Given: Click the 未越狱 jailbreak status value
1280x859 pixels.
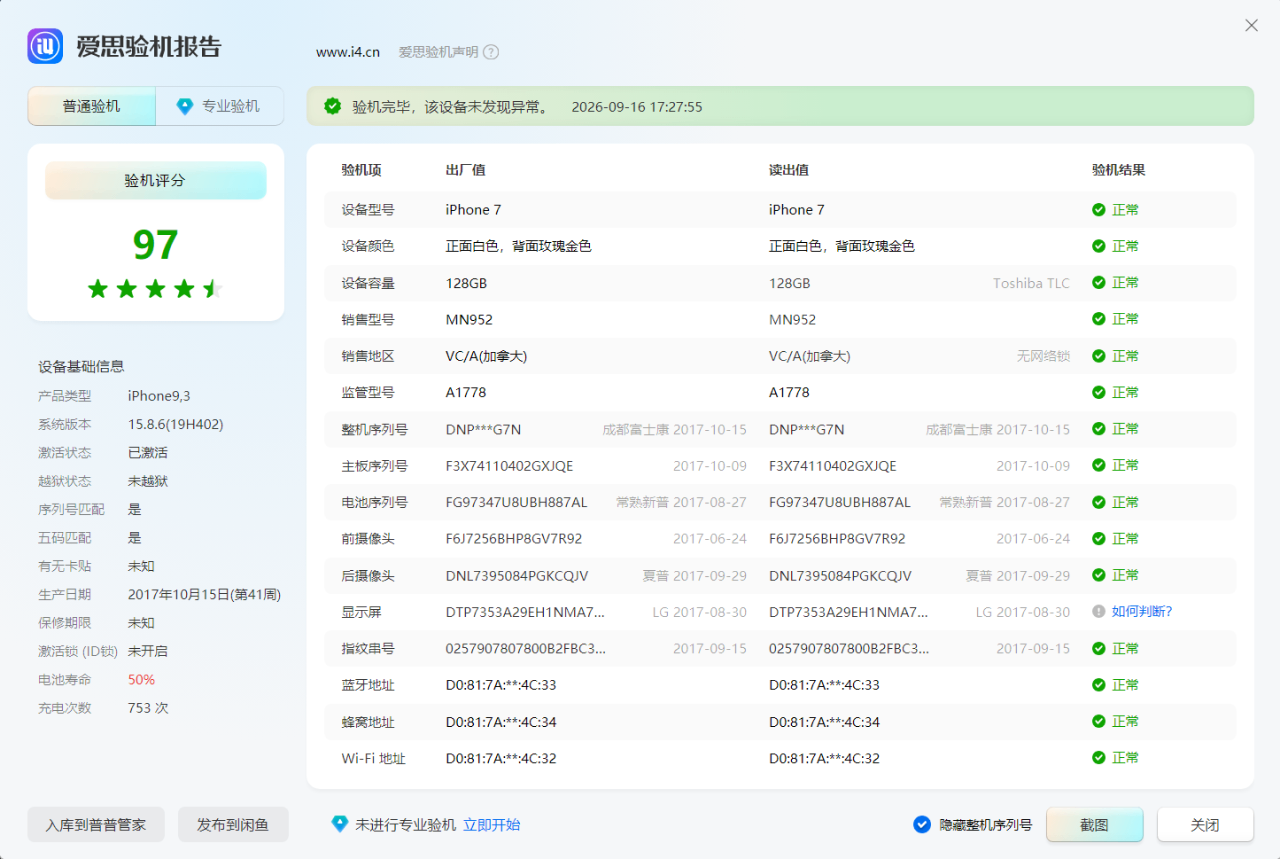Looking at the screenshot, I should point(148,481).
